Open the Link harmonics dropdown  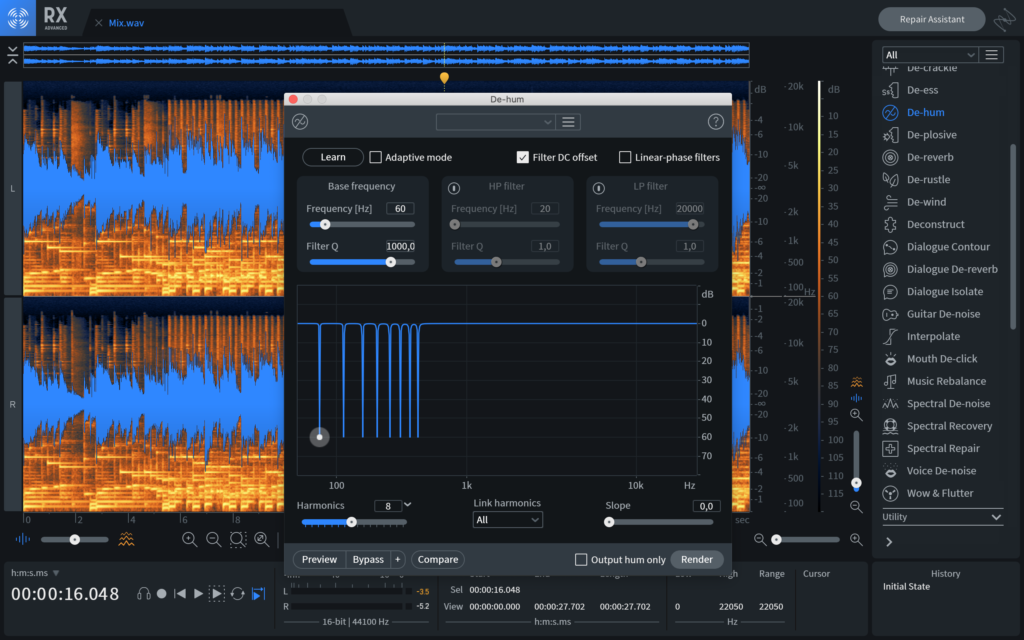coord(508,520)
